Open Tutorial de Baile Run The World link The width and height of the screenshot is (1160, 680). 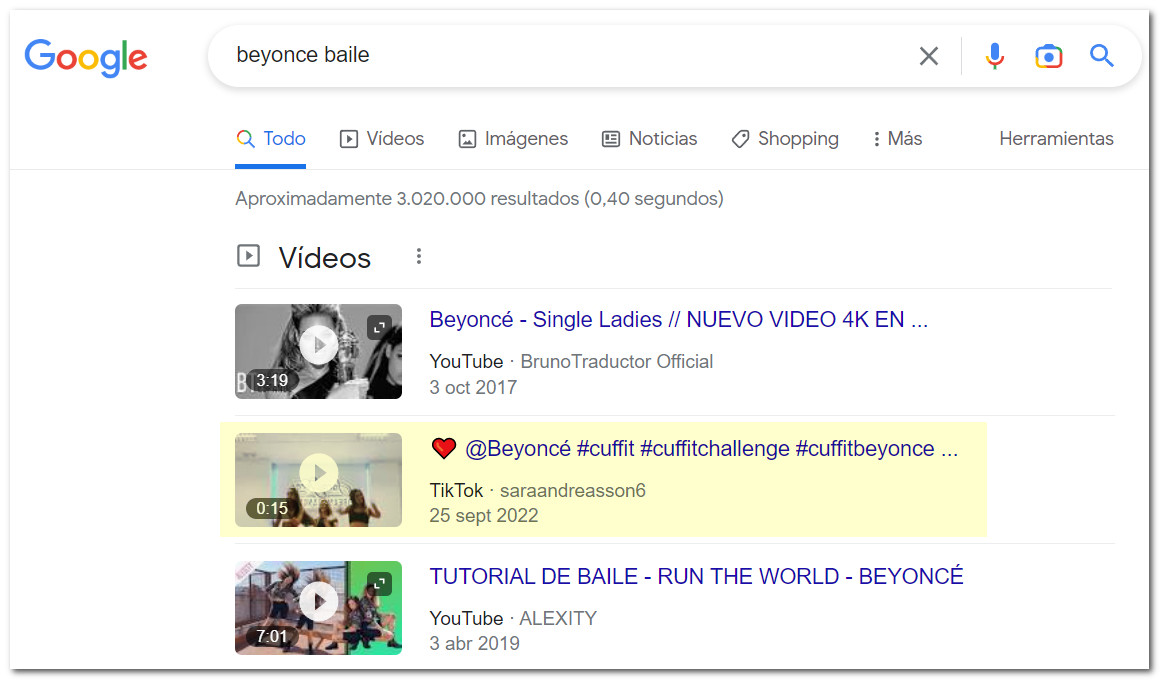(696, 577)
